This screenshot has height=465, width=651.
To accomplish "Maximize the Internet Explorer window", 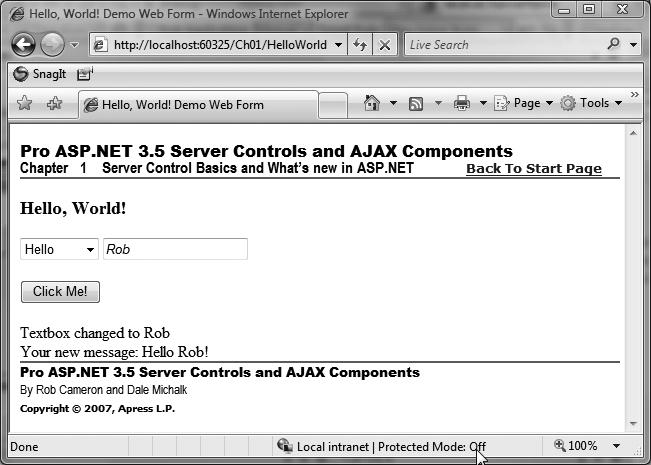I will point(589,10).
